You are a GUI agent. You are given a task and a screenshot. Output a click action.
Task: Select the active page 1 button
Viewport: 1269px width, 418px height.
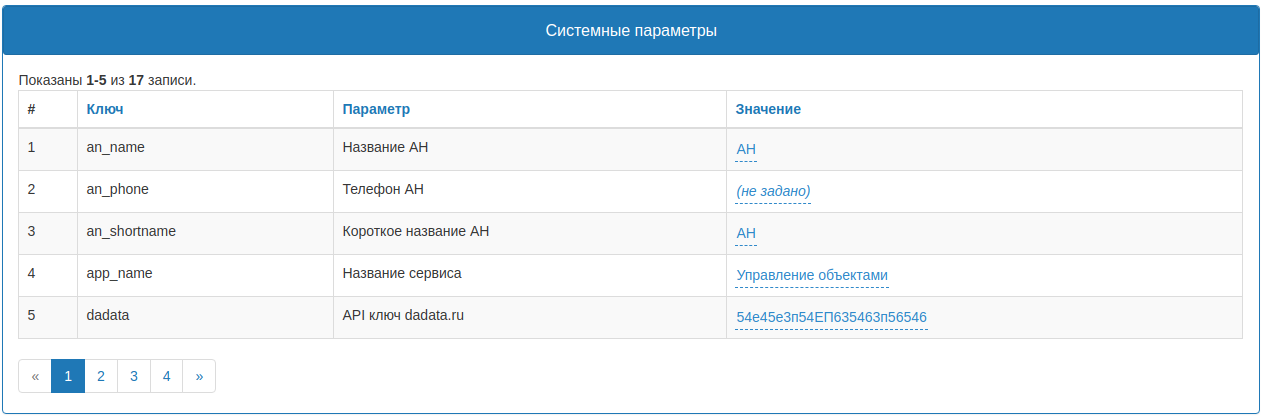click(x=68, y=376)
